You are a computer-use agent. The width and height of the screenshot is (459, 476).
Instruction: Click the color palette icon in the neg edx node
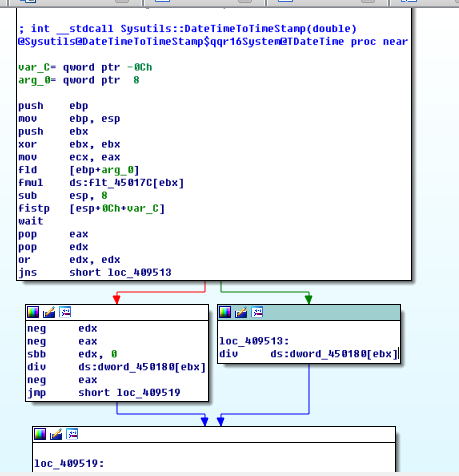[33, 312]
